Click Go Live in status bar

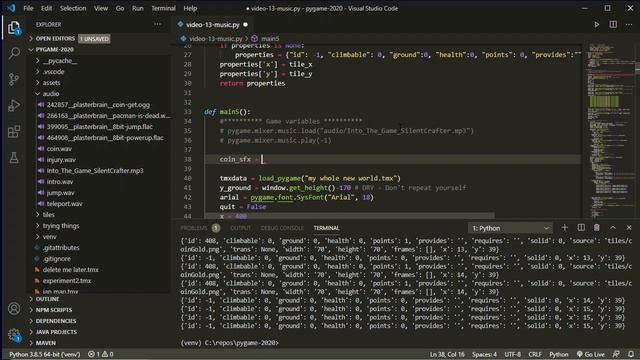click(591, 354)
